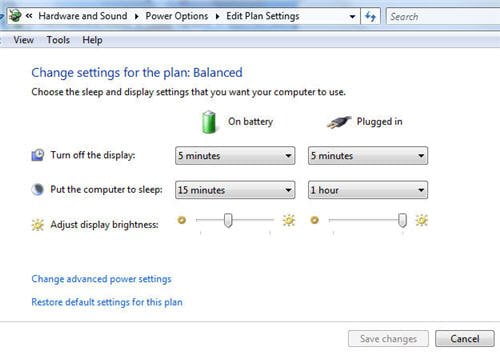The image size is (500, 362).
Task: Click Restore default settings for this plan
Action: click(x=107, y=302)
